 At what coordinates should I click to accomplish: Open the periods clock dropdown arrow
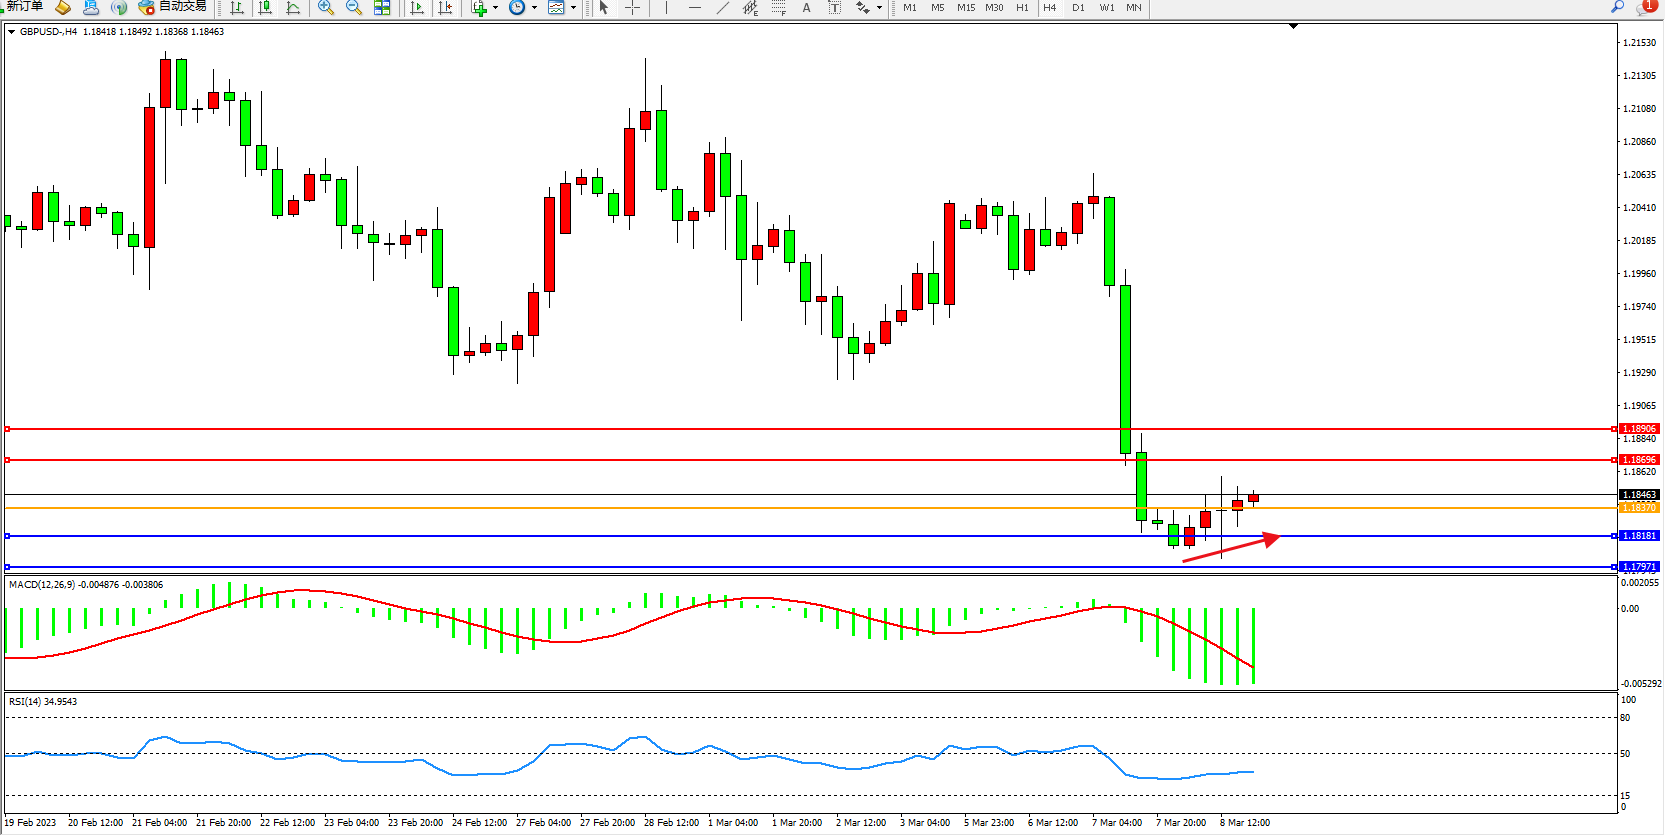click(x=534, y=8)
